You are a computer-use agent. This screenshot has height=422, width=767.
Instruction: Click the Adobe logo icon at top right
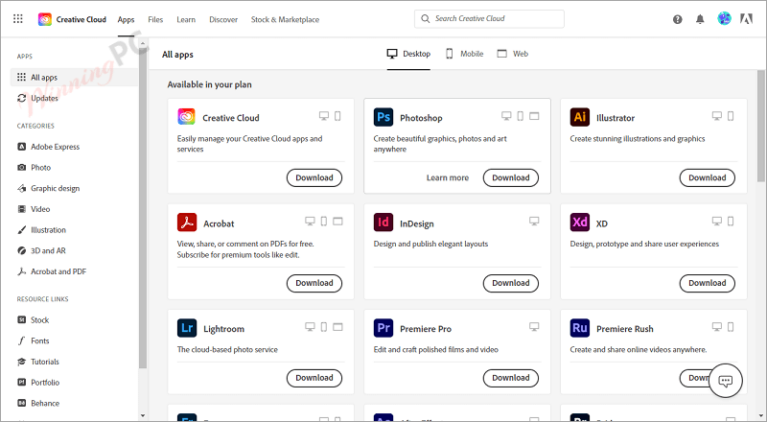746,19
